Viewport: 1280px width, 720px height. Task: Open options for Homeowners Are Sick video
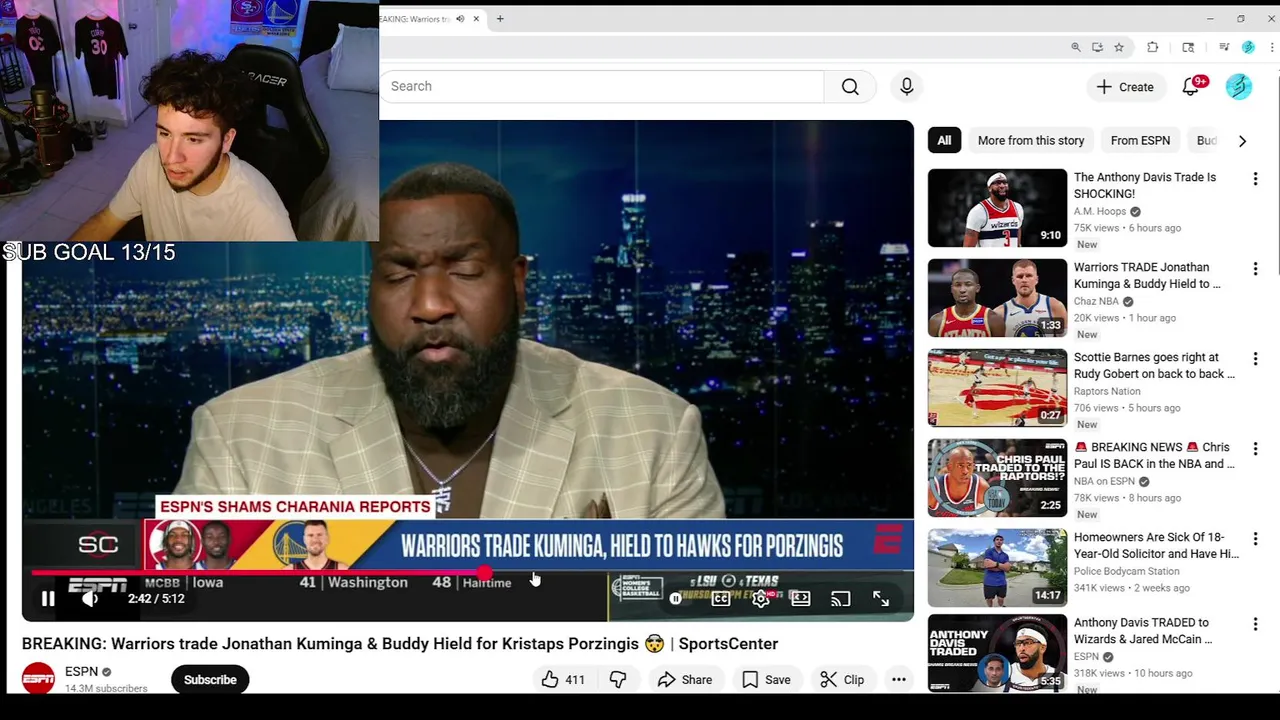tap(1255, 539)
